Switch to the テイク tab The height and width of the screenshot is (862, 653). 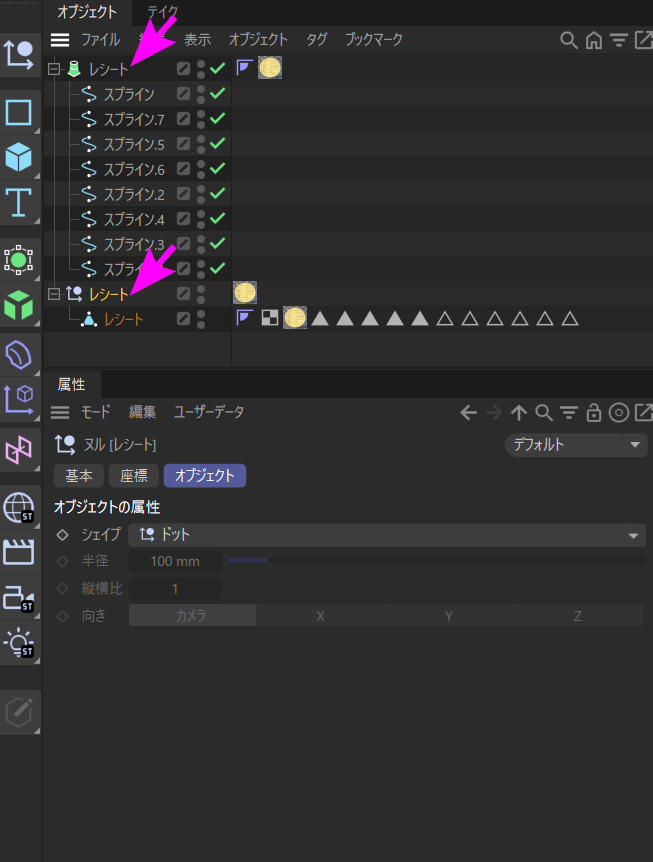tap(162, 12)
